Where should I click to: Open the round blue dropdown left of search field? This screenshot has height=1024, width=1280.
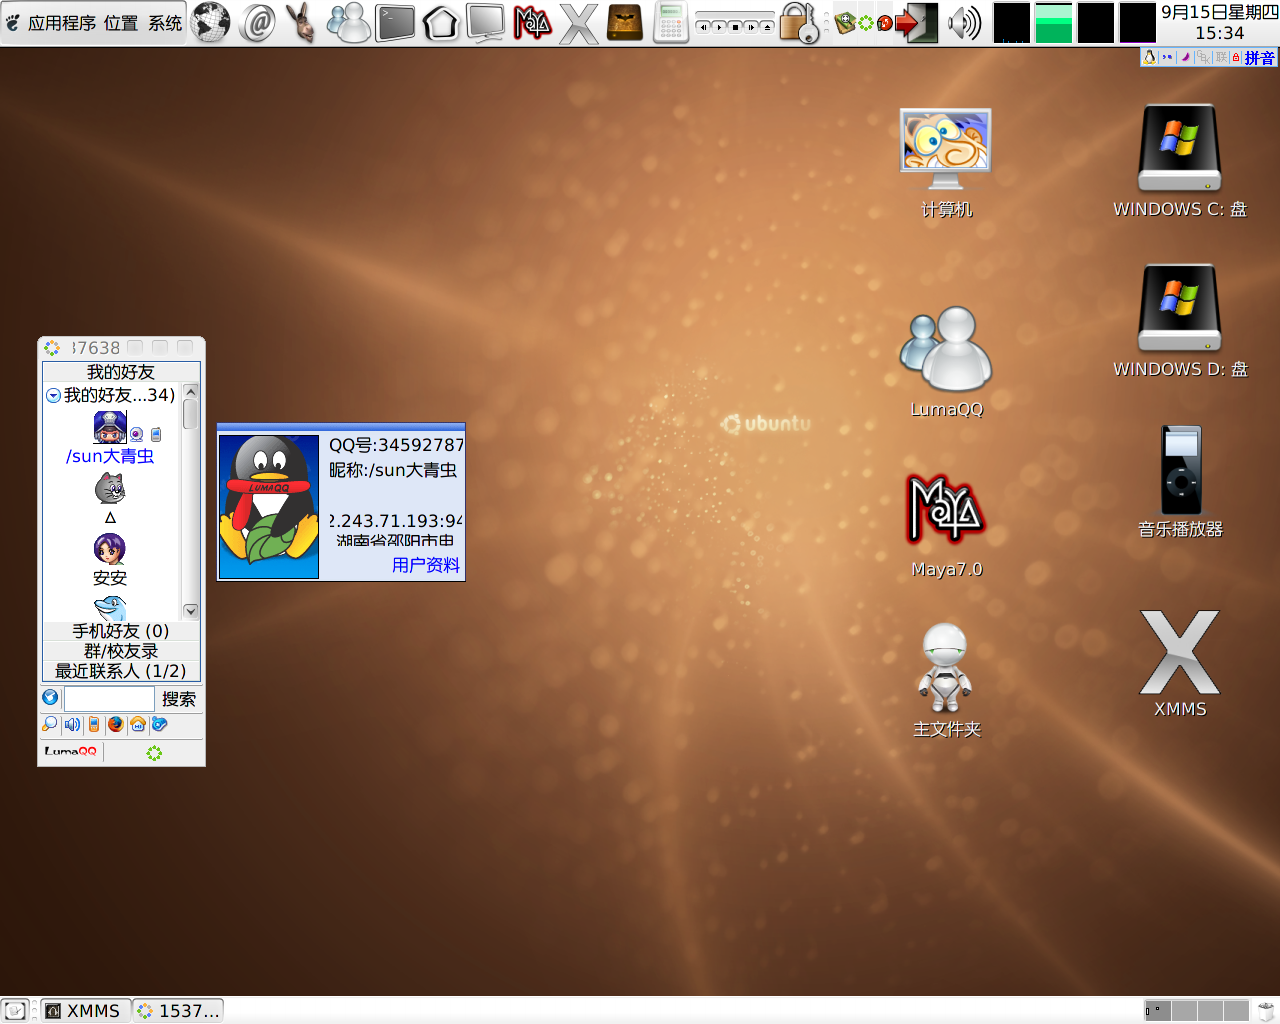pyautogui.click(x=51, y=697)
